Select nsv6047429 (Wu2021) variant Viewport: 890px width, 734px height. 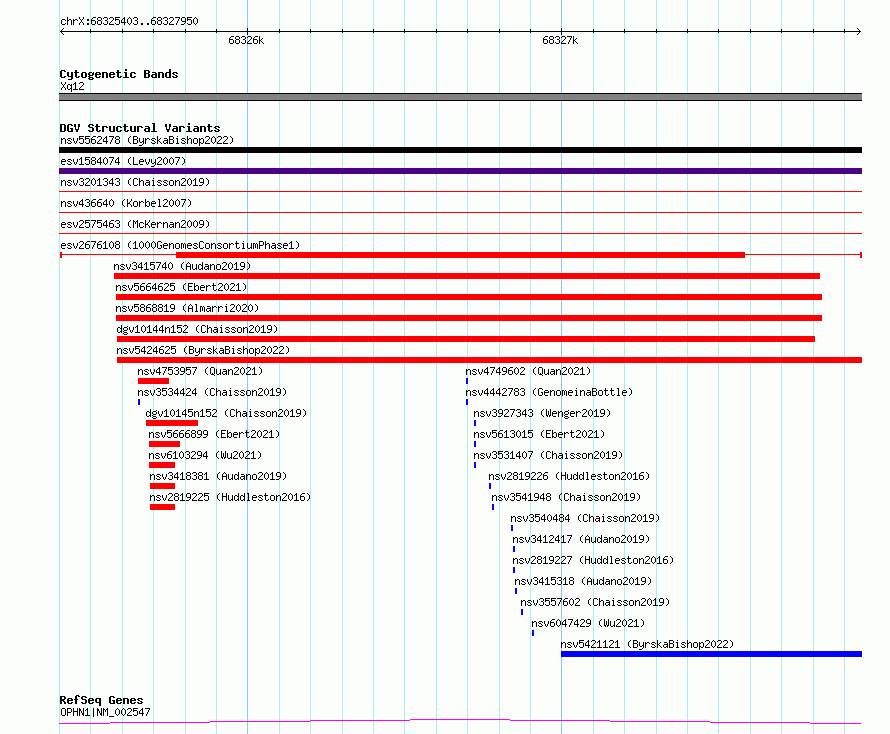(x=589, y=623)
